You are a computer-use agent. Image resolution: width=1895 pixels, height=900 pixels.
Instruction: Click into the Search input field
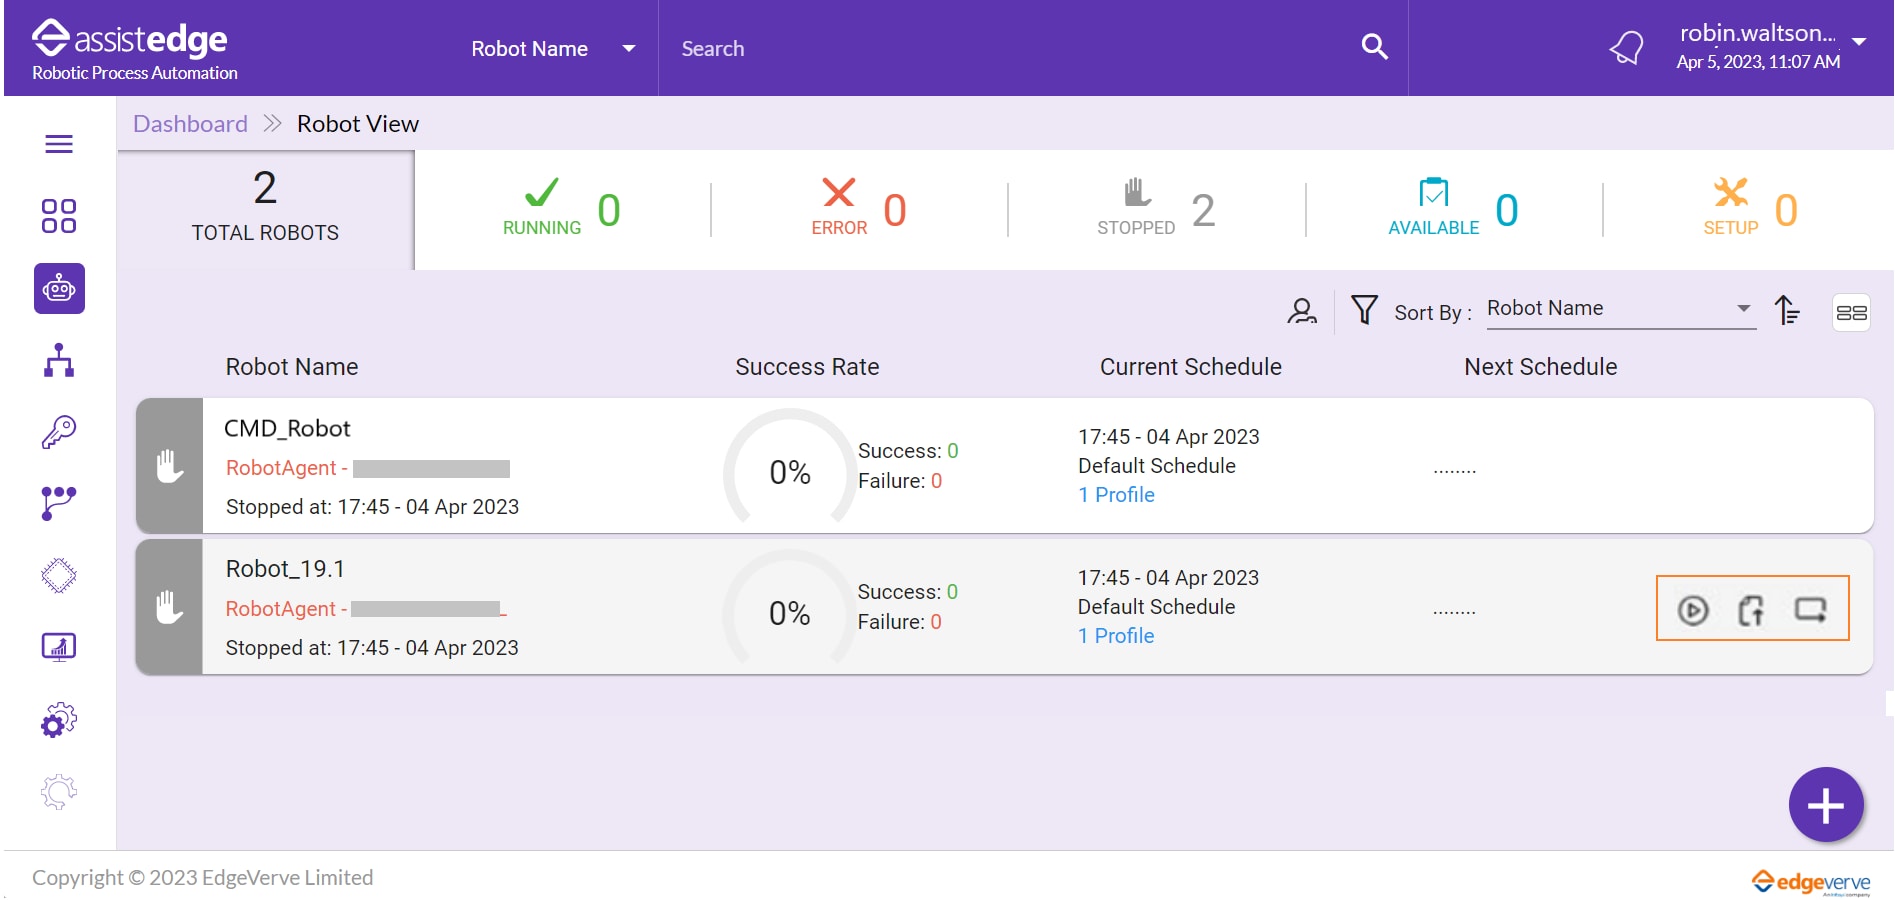[x=1010, y=48]
